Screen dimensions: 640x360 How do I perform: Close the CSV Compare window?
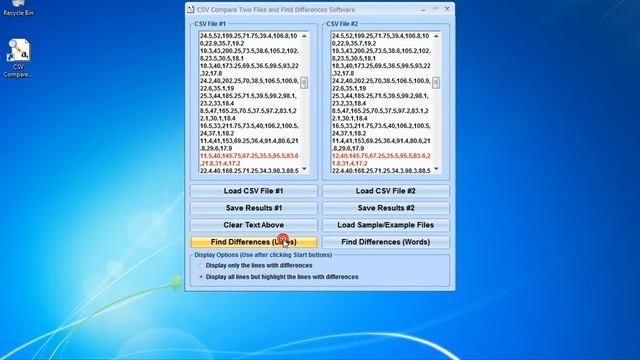pyautogui.click(x=447, y=9)
